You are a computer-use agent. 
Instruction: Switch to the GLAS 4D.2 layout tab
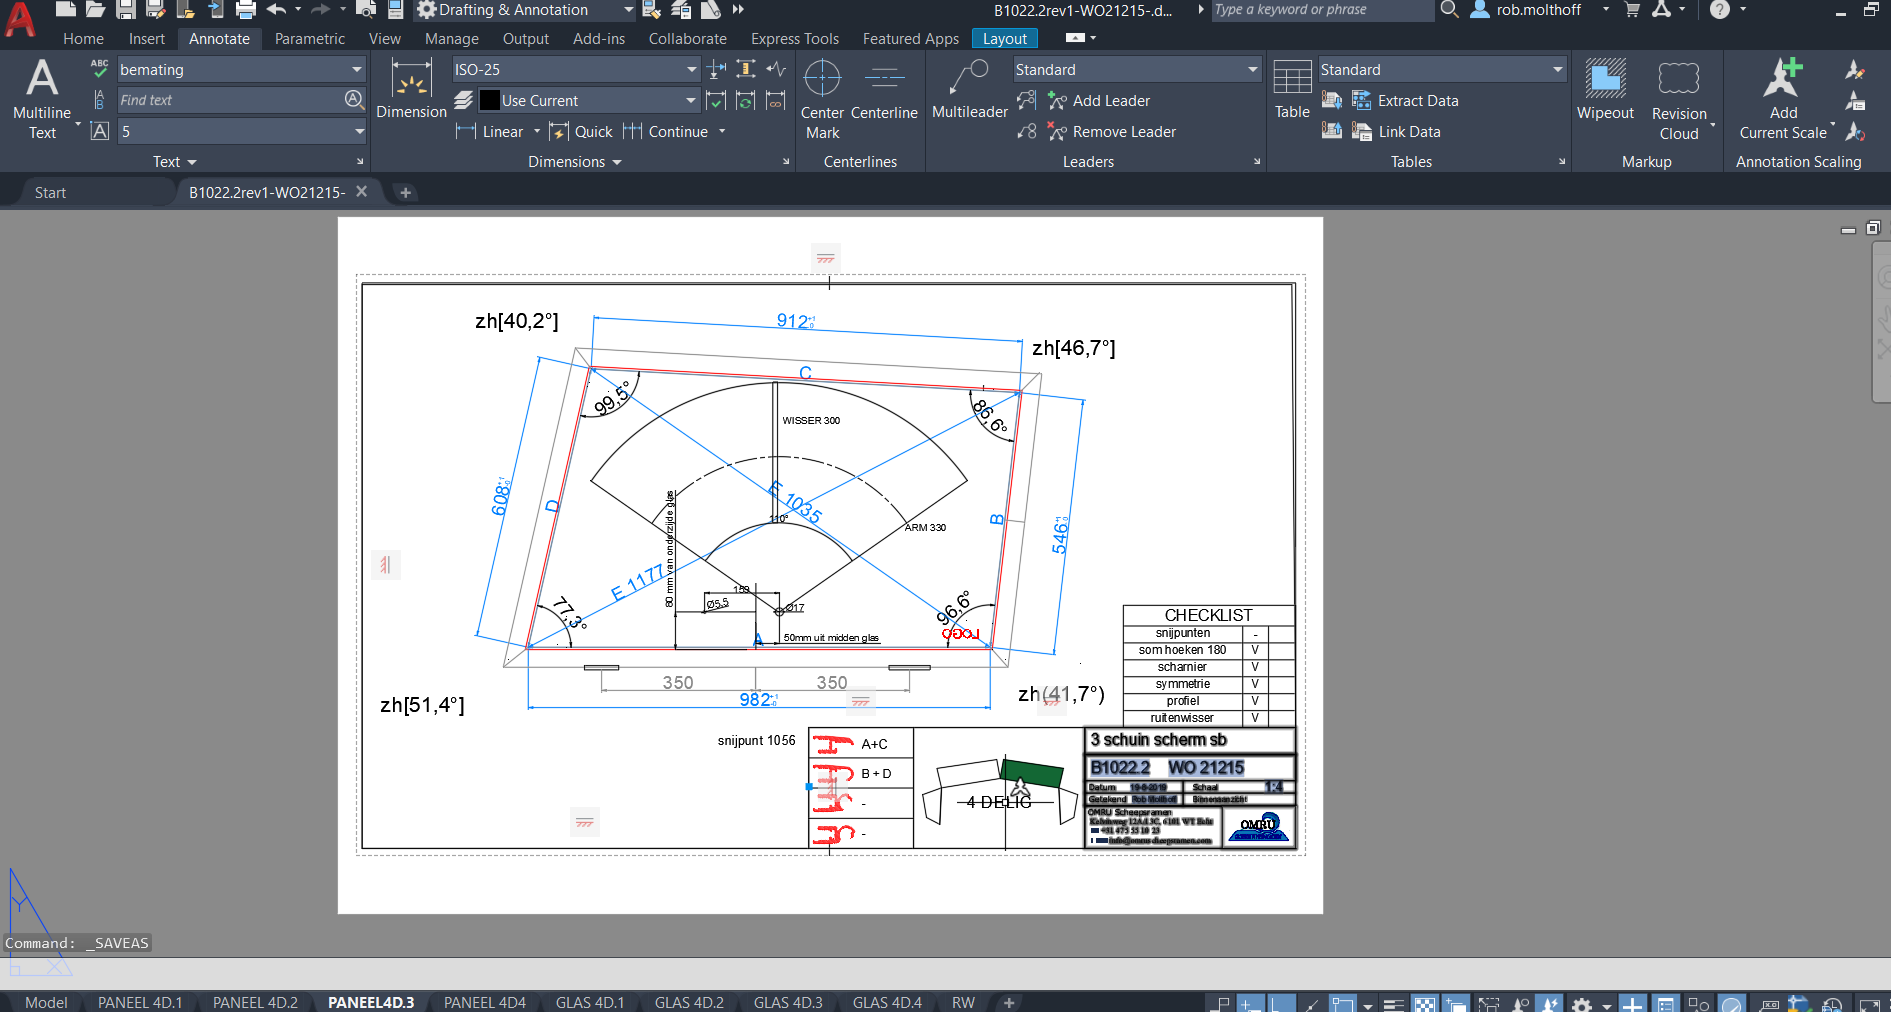tap(689, 1002)
